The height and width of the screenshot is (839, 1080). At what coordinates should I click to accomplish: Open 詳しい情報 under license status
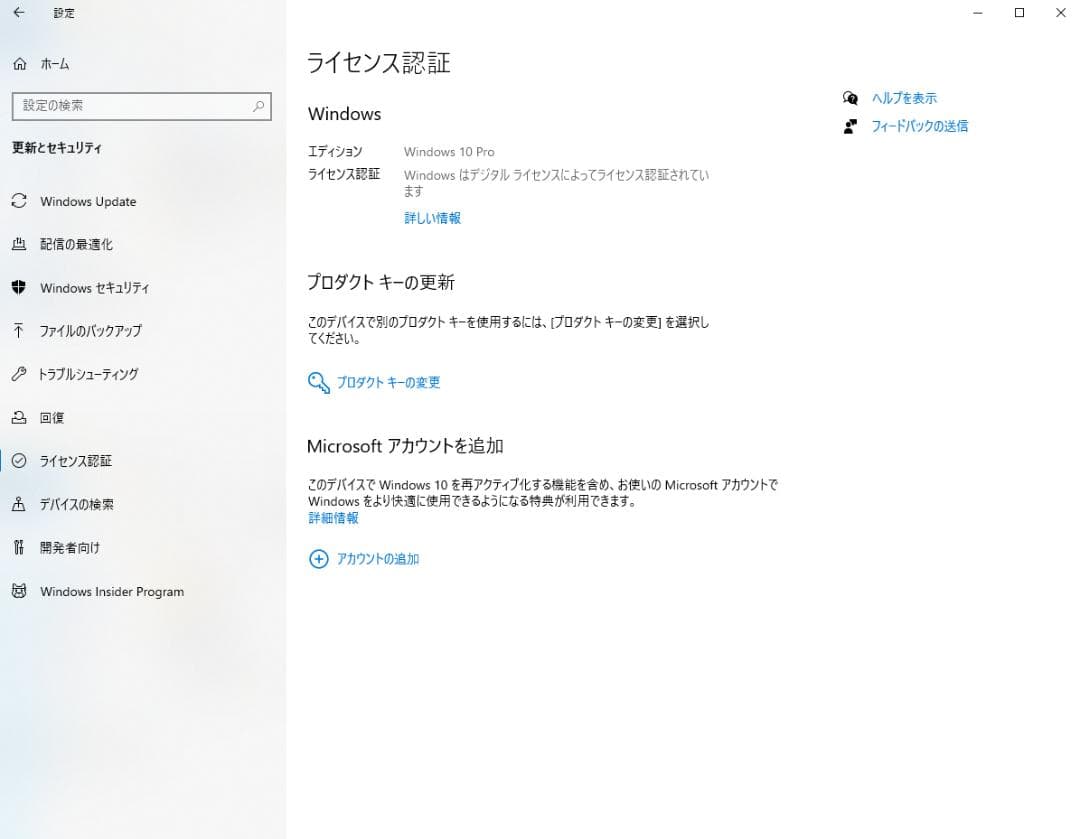tap(431, 218)
